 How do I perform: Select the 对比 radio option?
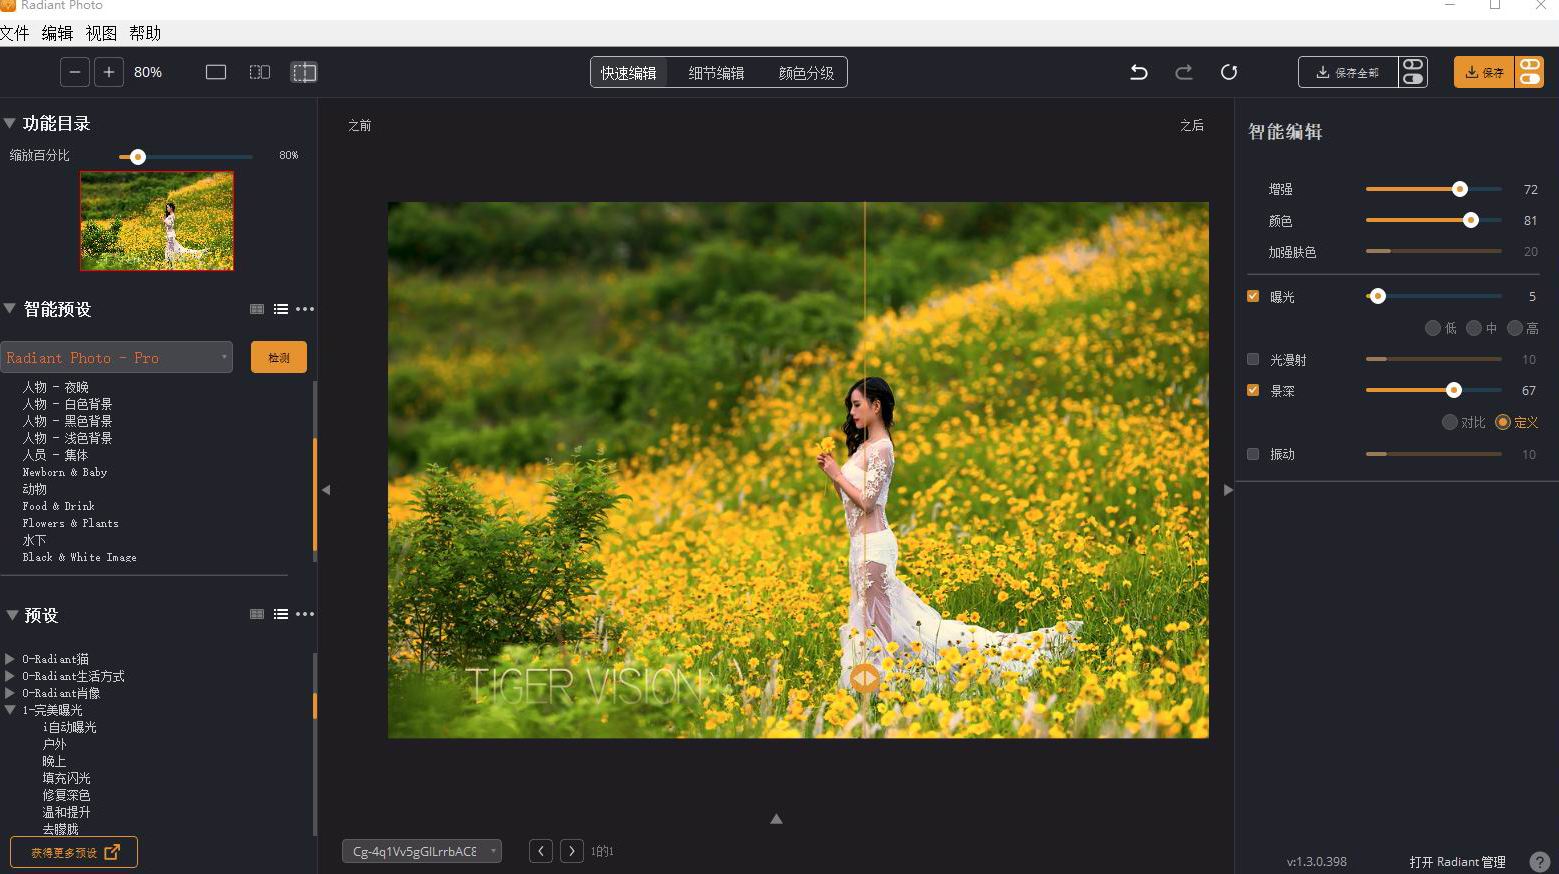tap(1450, 422)
